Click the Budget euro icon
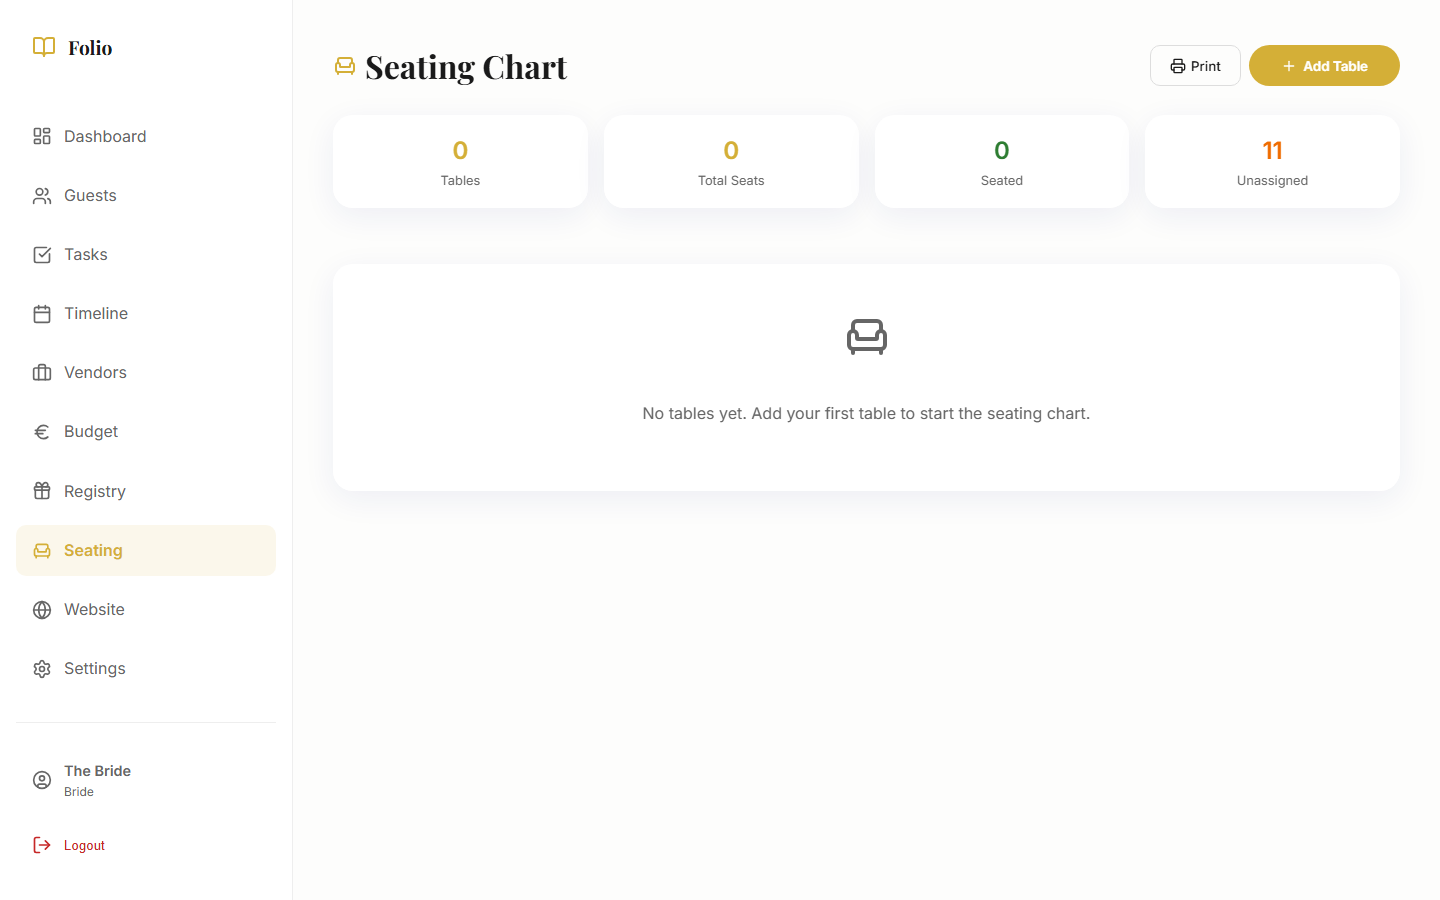1440x900 pixels. [x=41, y=431]
